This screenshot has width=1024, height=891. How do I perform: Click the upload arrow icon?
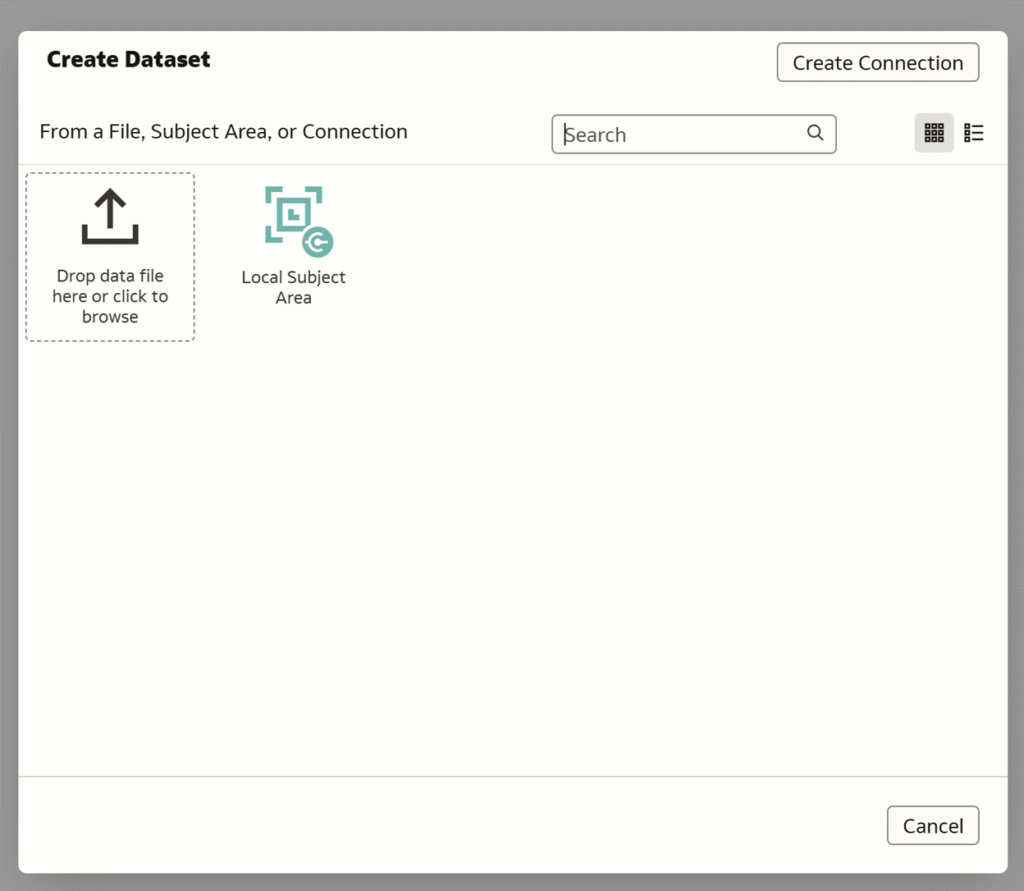110,216
